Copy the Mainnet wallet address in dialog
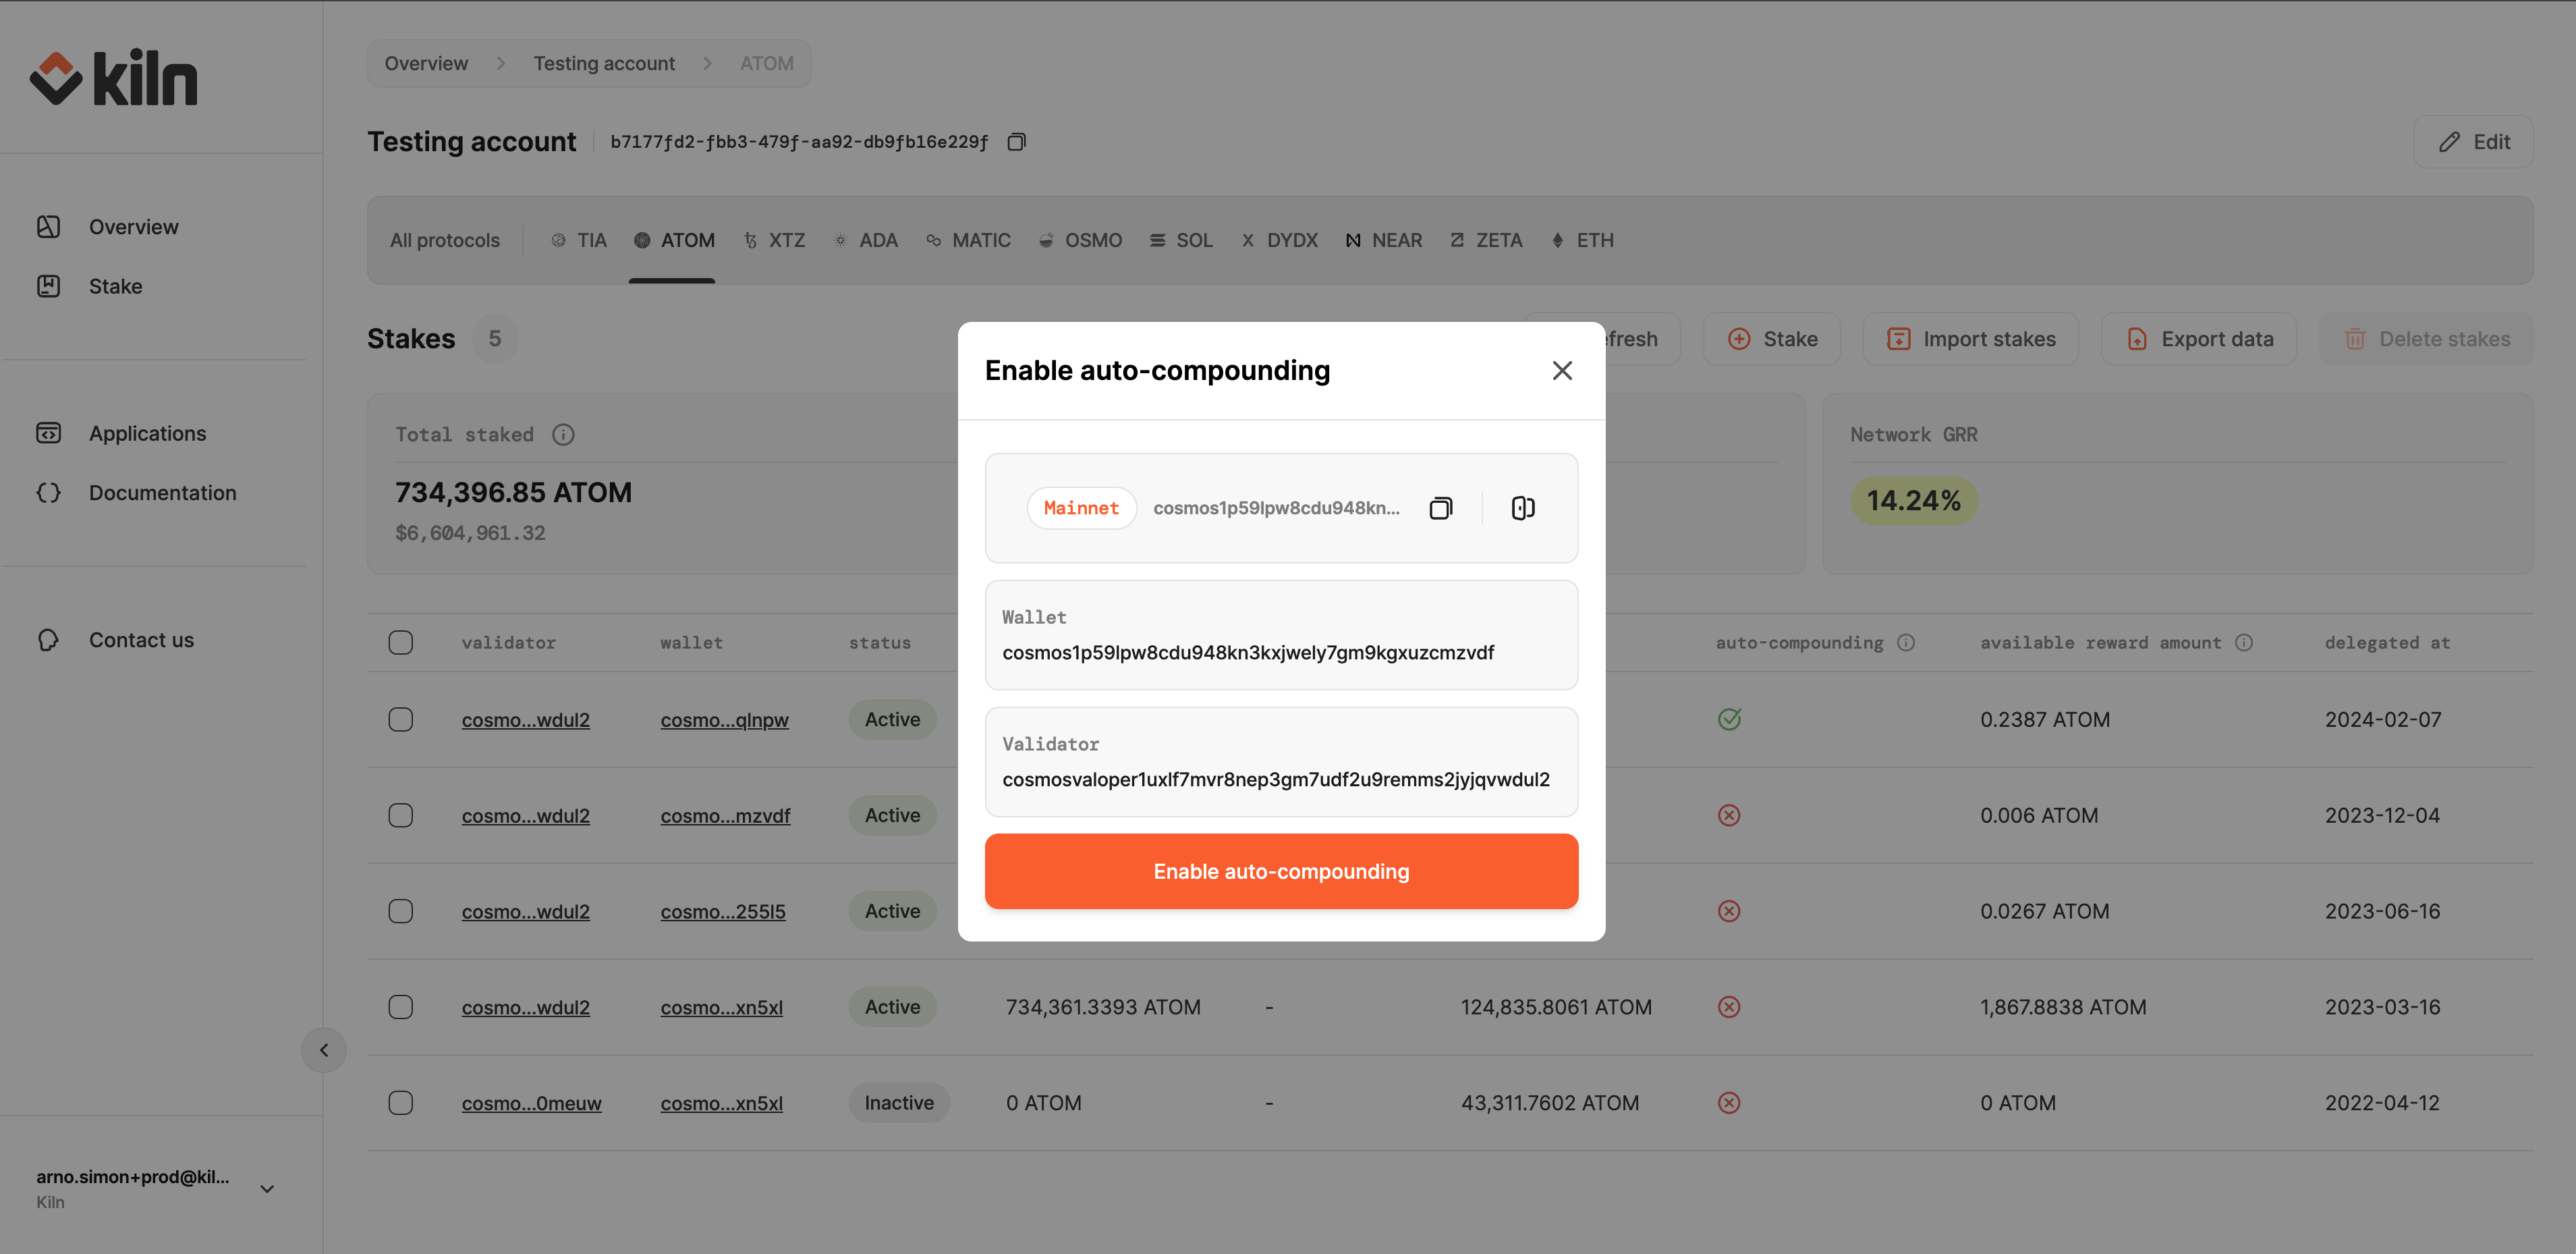Viewport: 2576px width, 1254px height. coord(1440,508)
